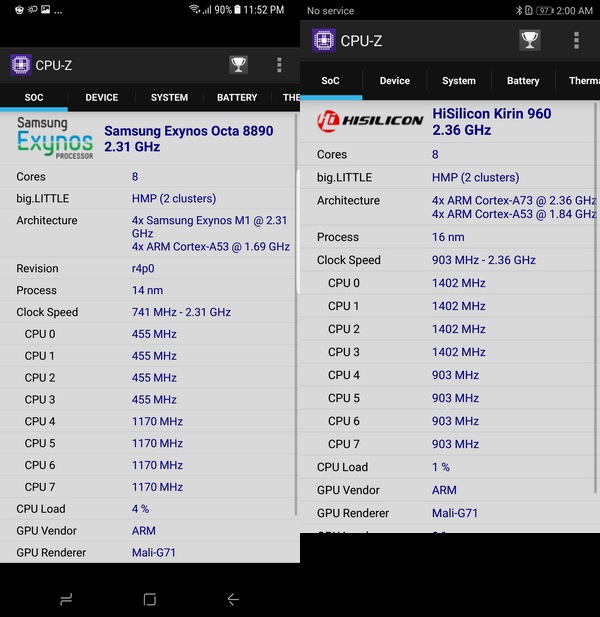Click the scrollbar on left CPU-Z screen
Image resolution: width=600 pixels, height=617 pixels.
click(x=296, y=315)
